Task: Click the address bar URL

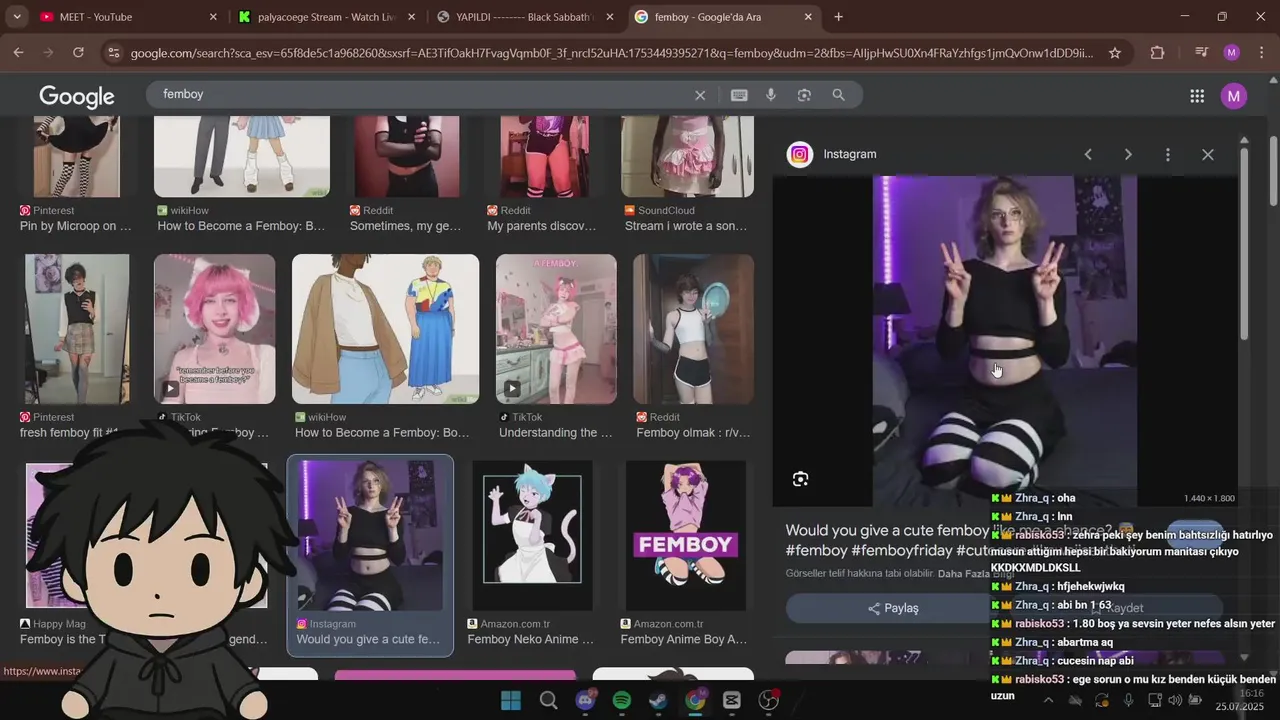Action: (x=610, y=53)
